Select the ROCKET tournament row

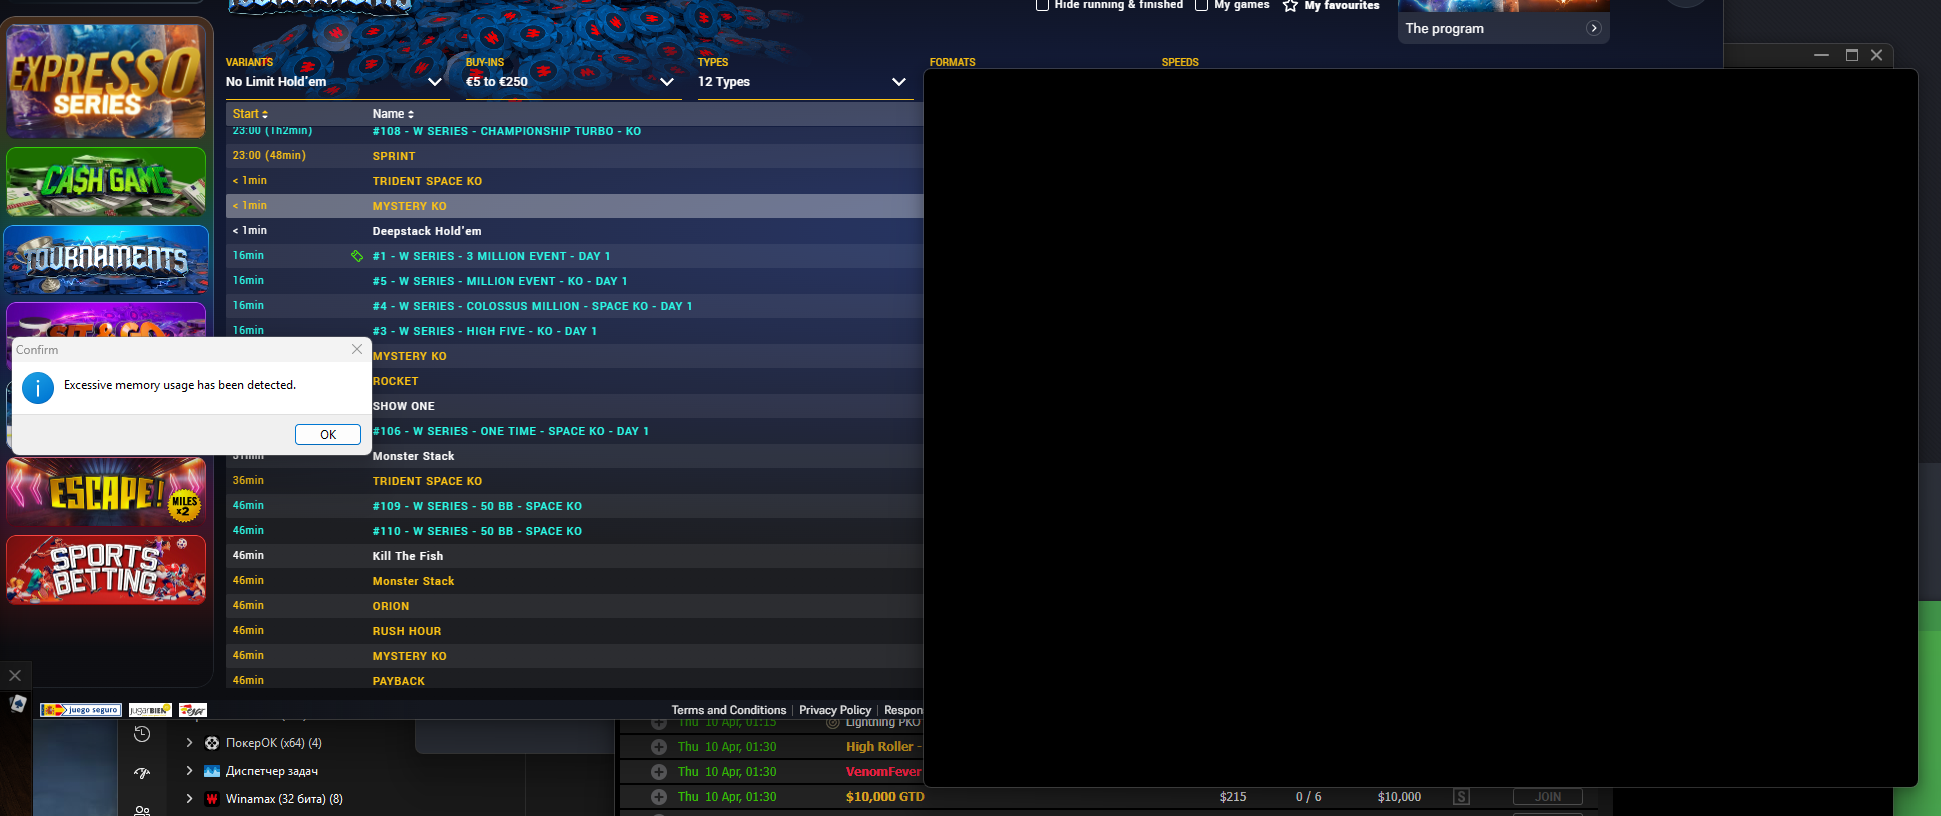(648, 381)
